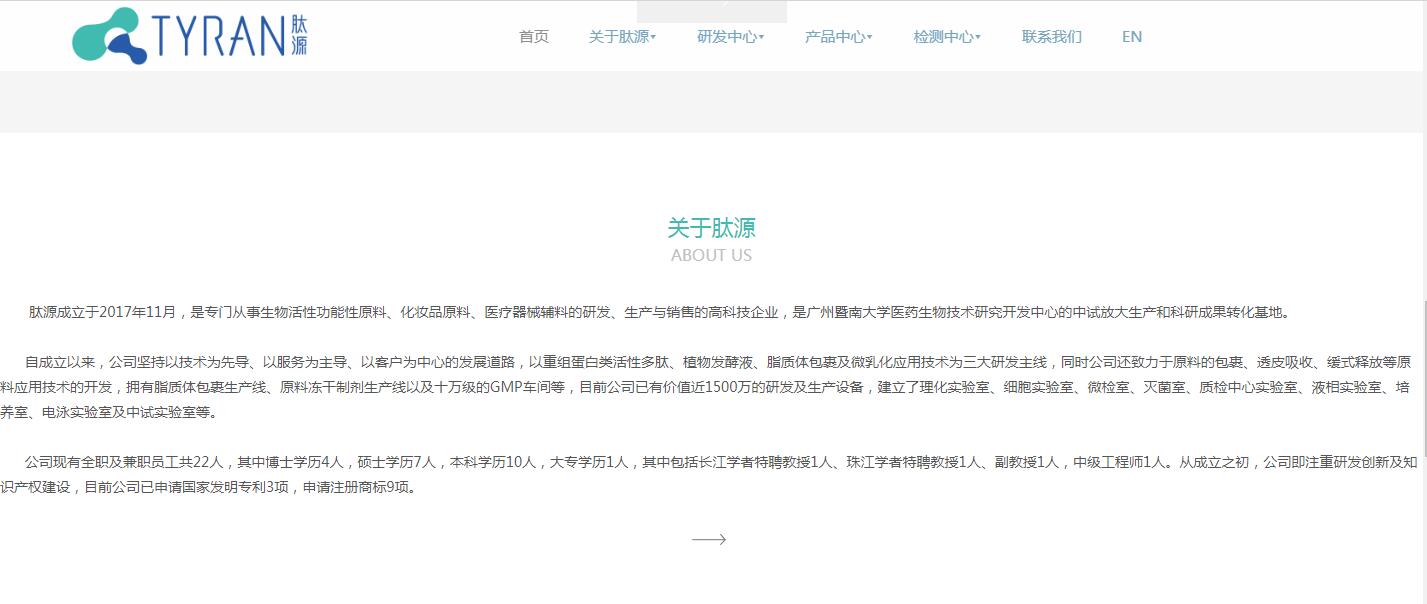Visit the 联系我们 contact page

[x=1051, y=37]
